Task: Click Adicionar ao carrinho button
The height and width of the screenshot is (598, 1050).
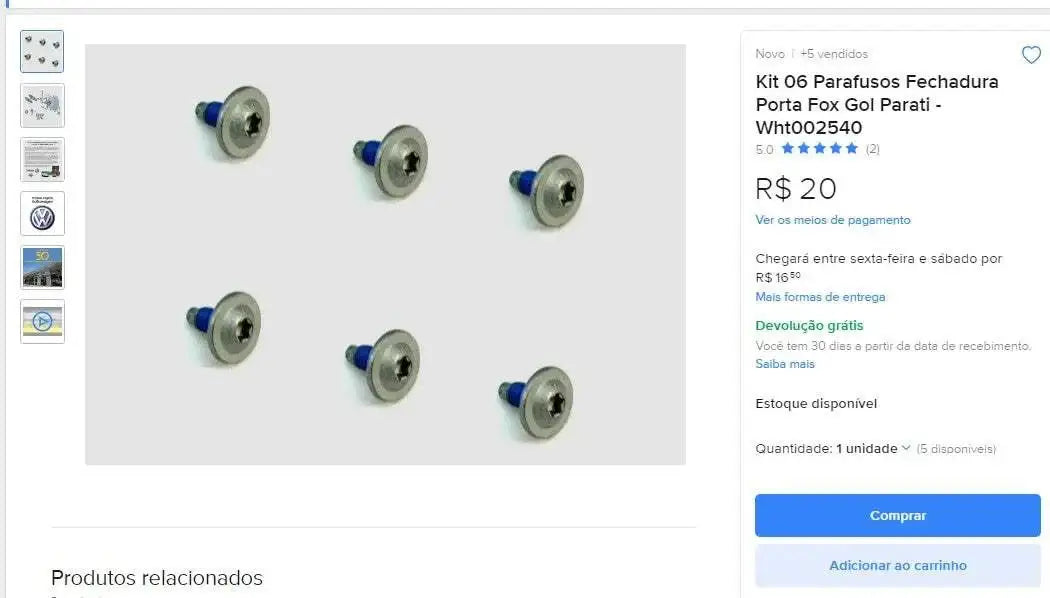Action: pos(897,565)
